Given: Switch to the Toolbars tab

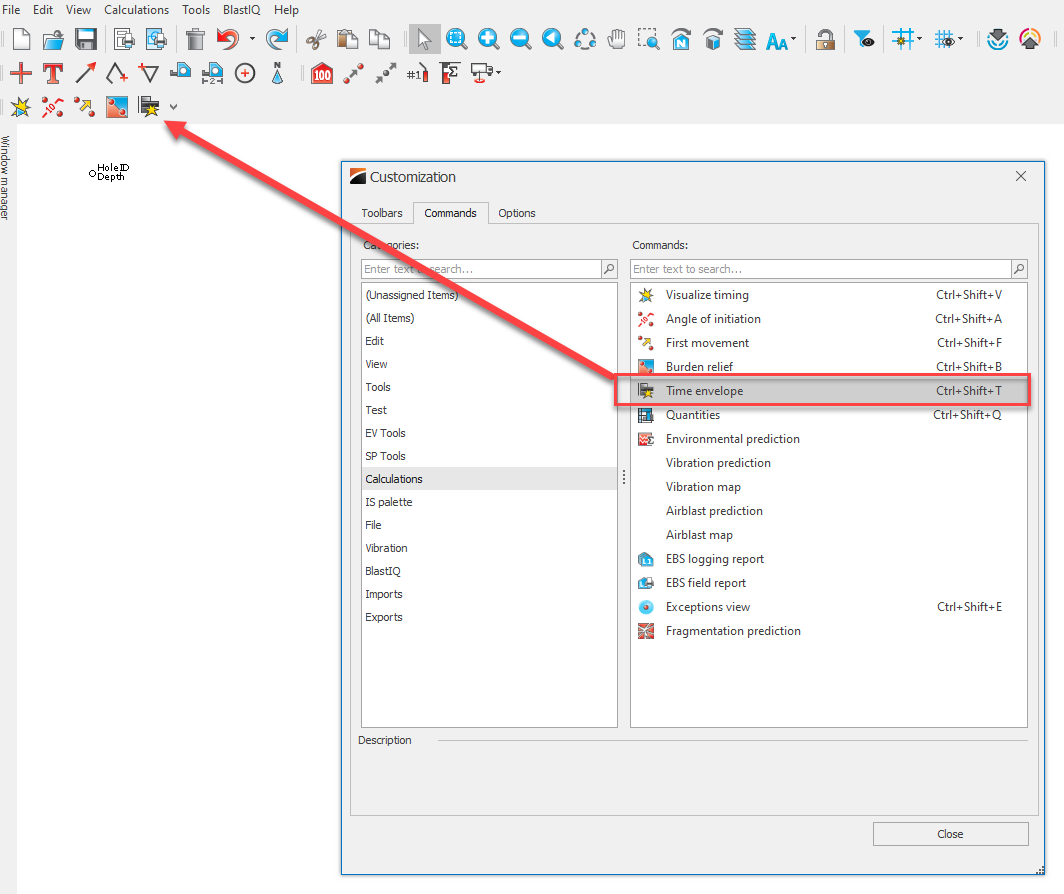Looking at the screenshot, I should click(x=382, y=213).
